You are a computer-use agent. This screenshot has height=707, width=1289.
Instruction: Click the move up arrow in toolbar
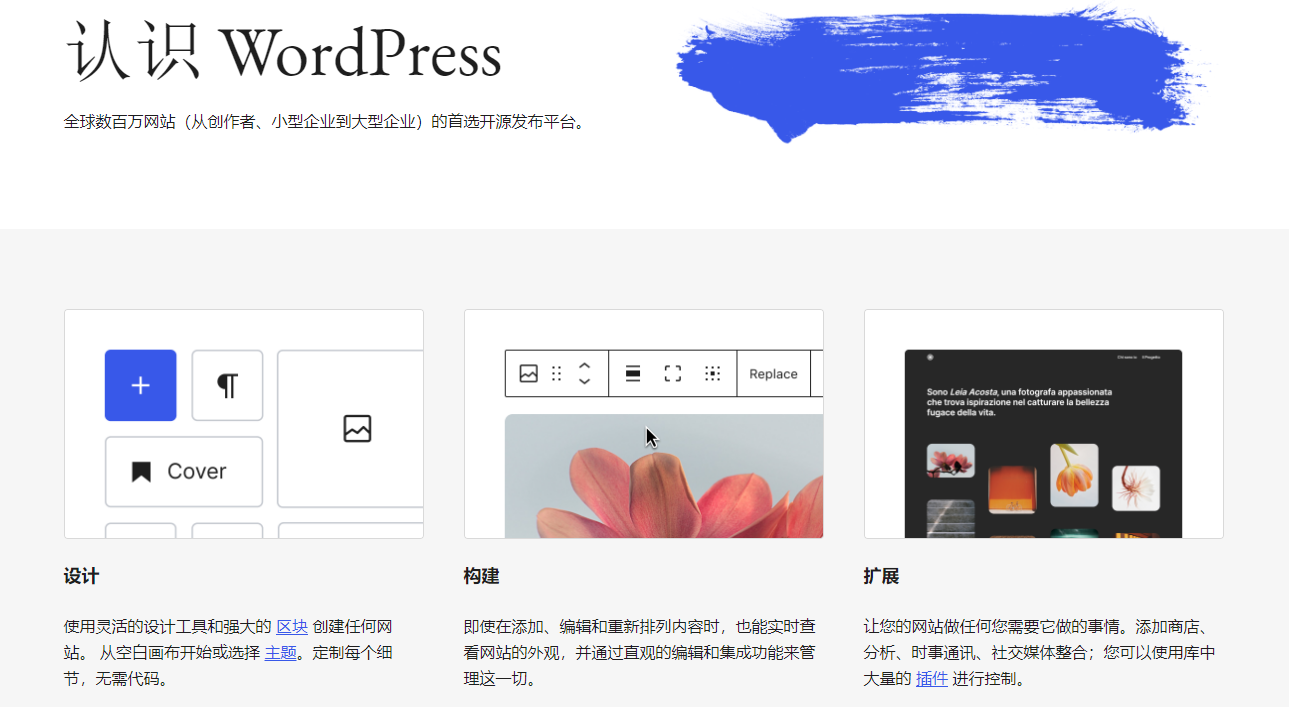point(585,365)
